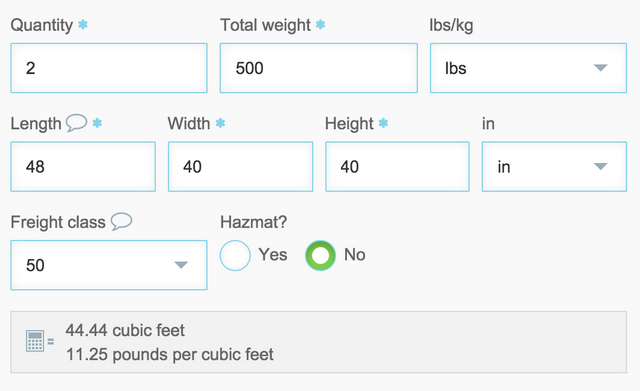Click the calculator icon in summary box

[x=35, y=341]
